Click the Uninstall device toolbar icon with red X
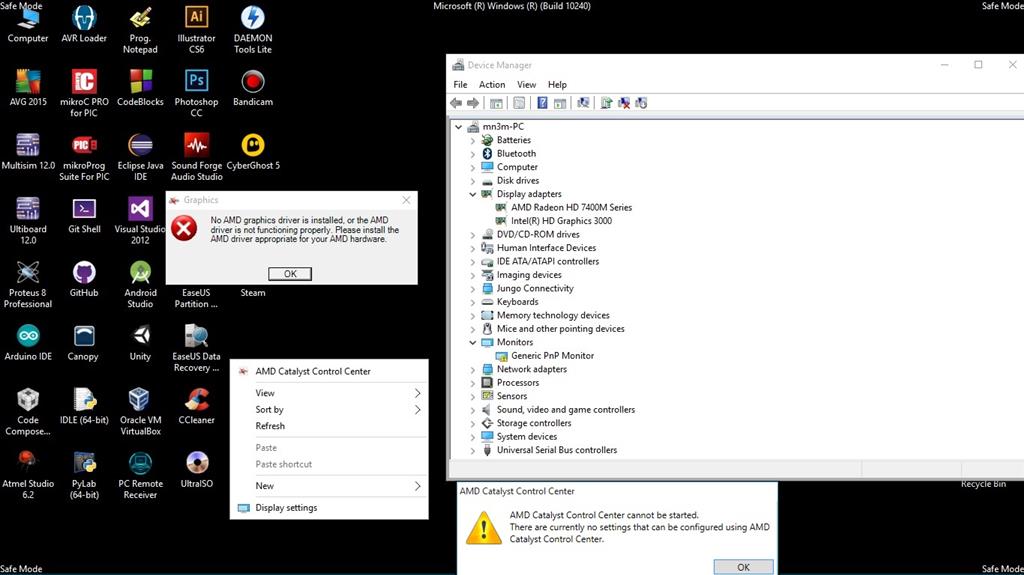This screenshot has width=1024, height=575. click(x=624, y=103)
